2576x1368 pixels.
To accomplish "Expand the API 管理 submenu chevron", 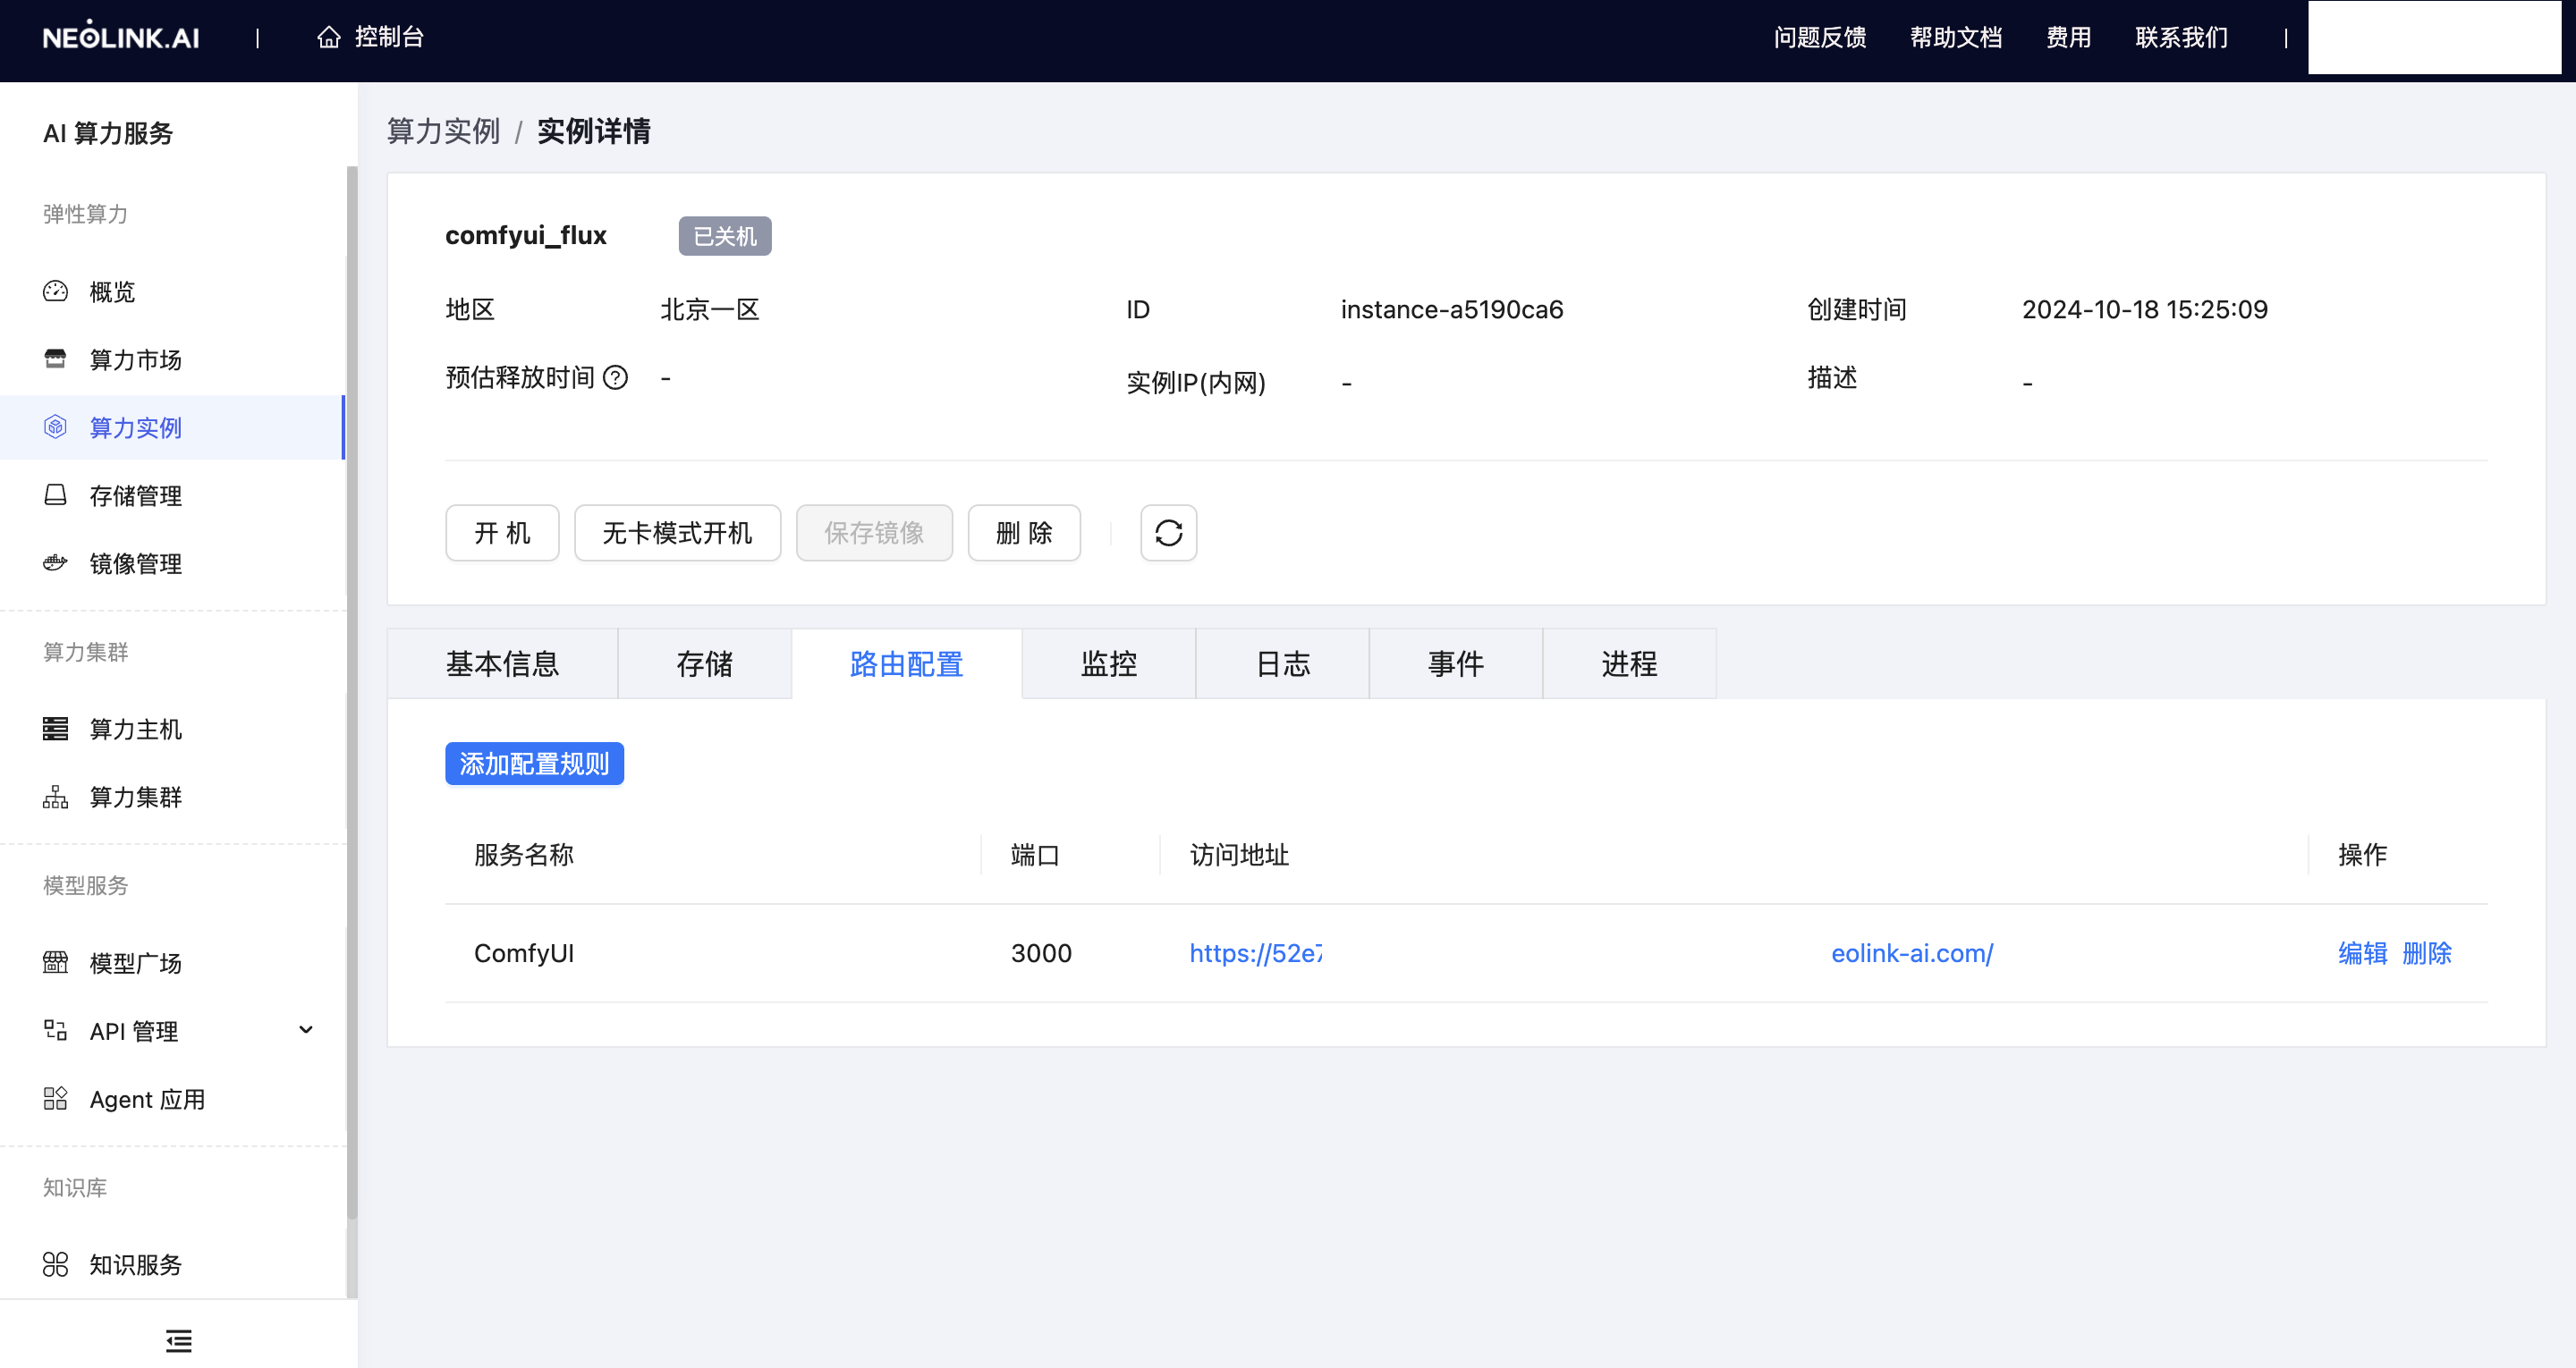I will pyautogui.click(x=306, y=1030).
